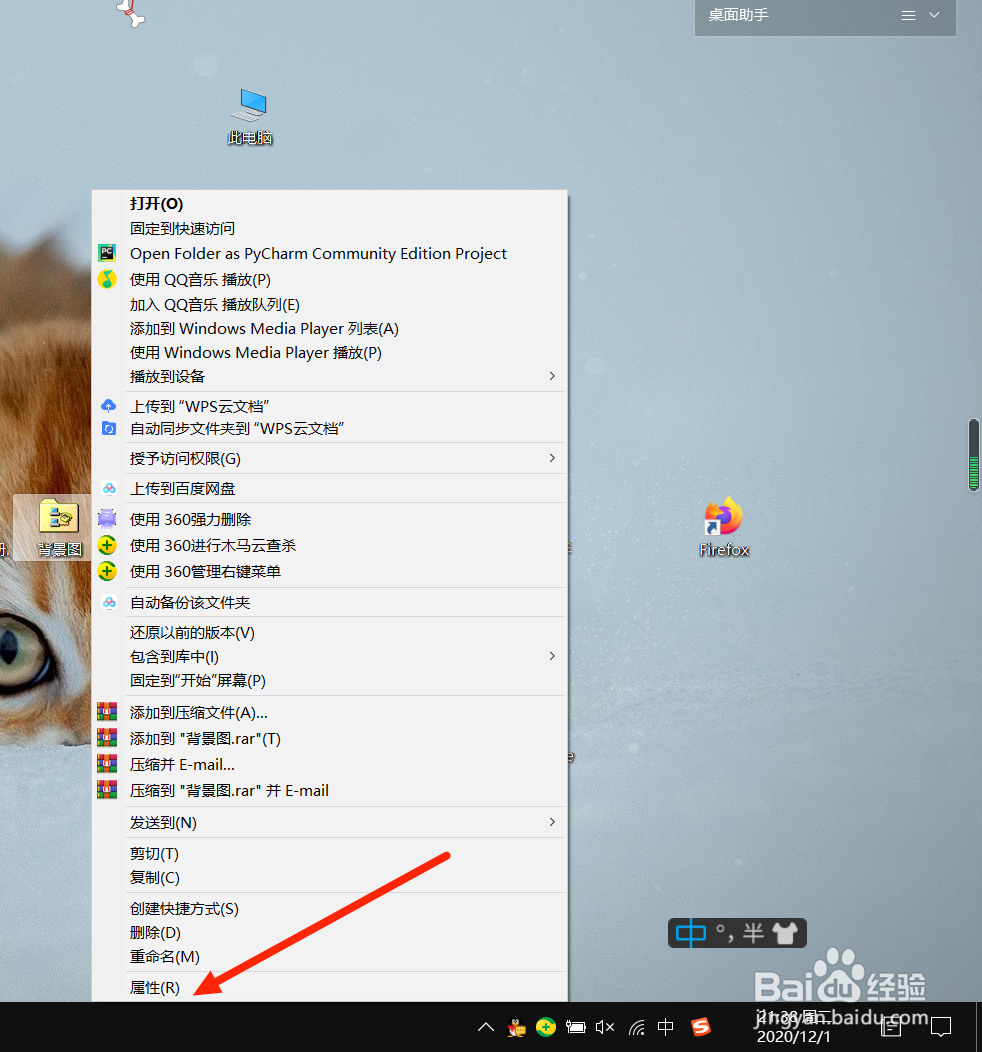This screenshot has height=1052, width=982.
Task: Click the 360 icon beside 管理右键菜单
Action: [107, 571]
